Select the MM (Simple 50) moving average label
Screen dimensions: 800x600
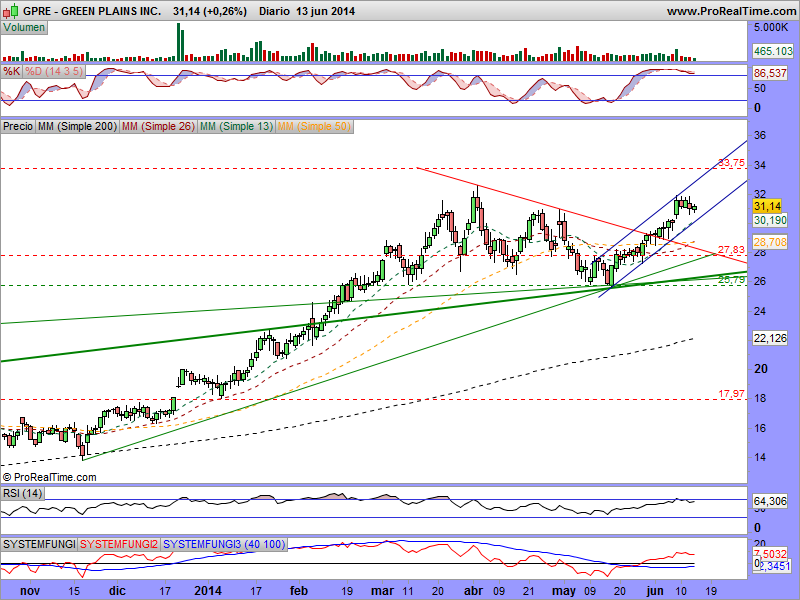314,126
